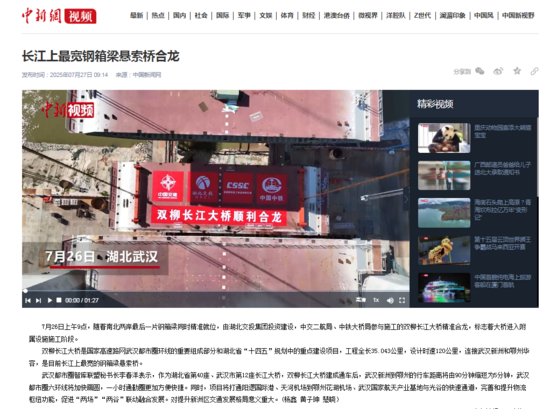The width and height of the screenshot is (550, 409).
Task: Open the Z世代 navigation item
Action: click(422, 15)
